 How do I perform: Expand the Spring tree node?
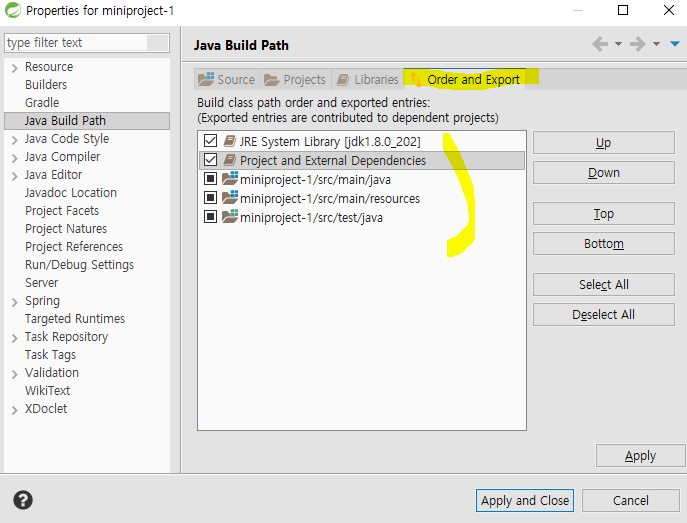(x=14, y=302)
